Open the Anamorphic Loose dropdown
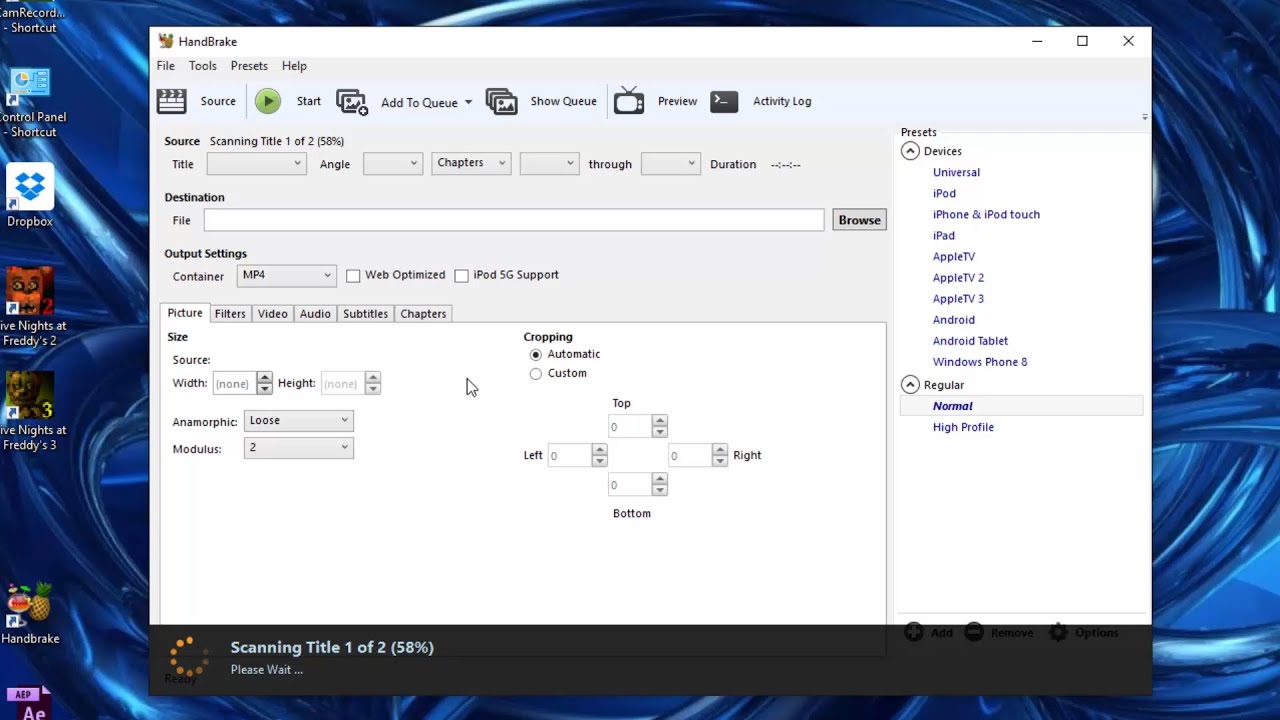Viewport: 1280px width, 720px height. (298, 421)
